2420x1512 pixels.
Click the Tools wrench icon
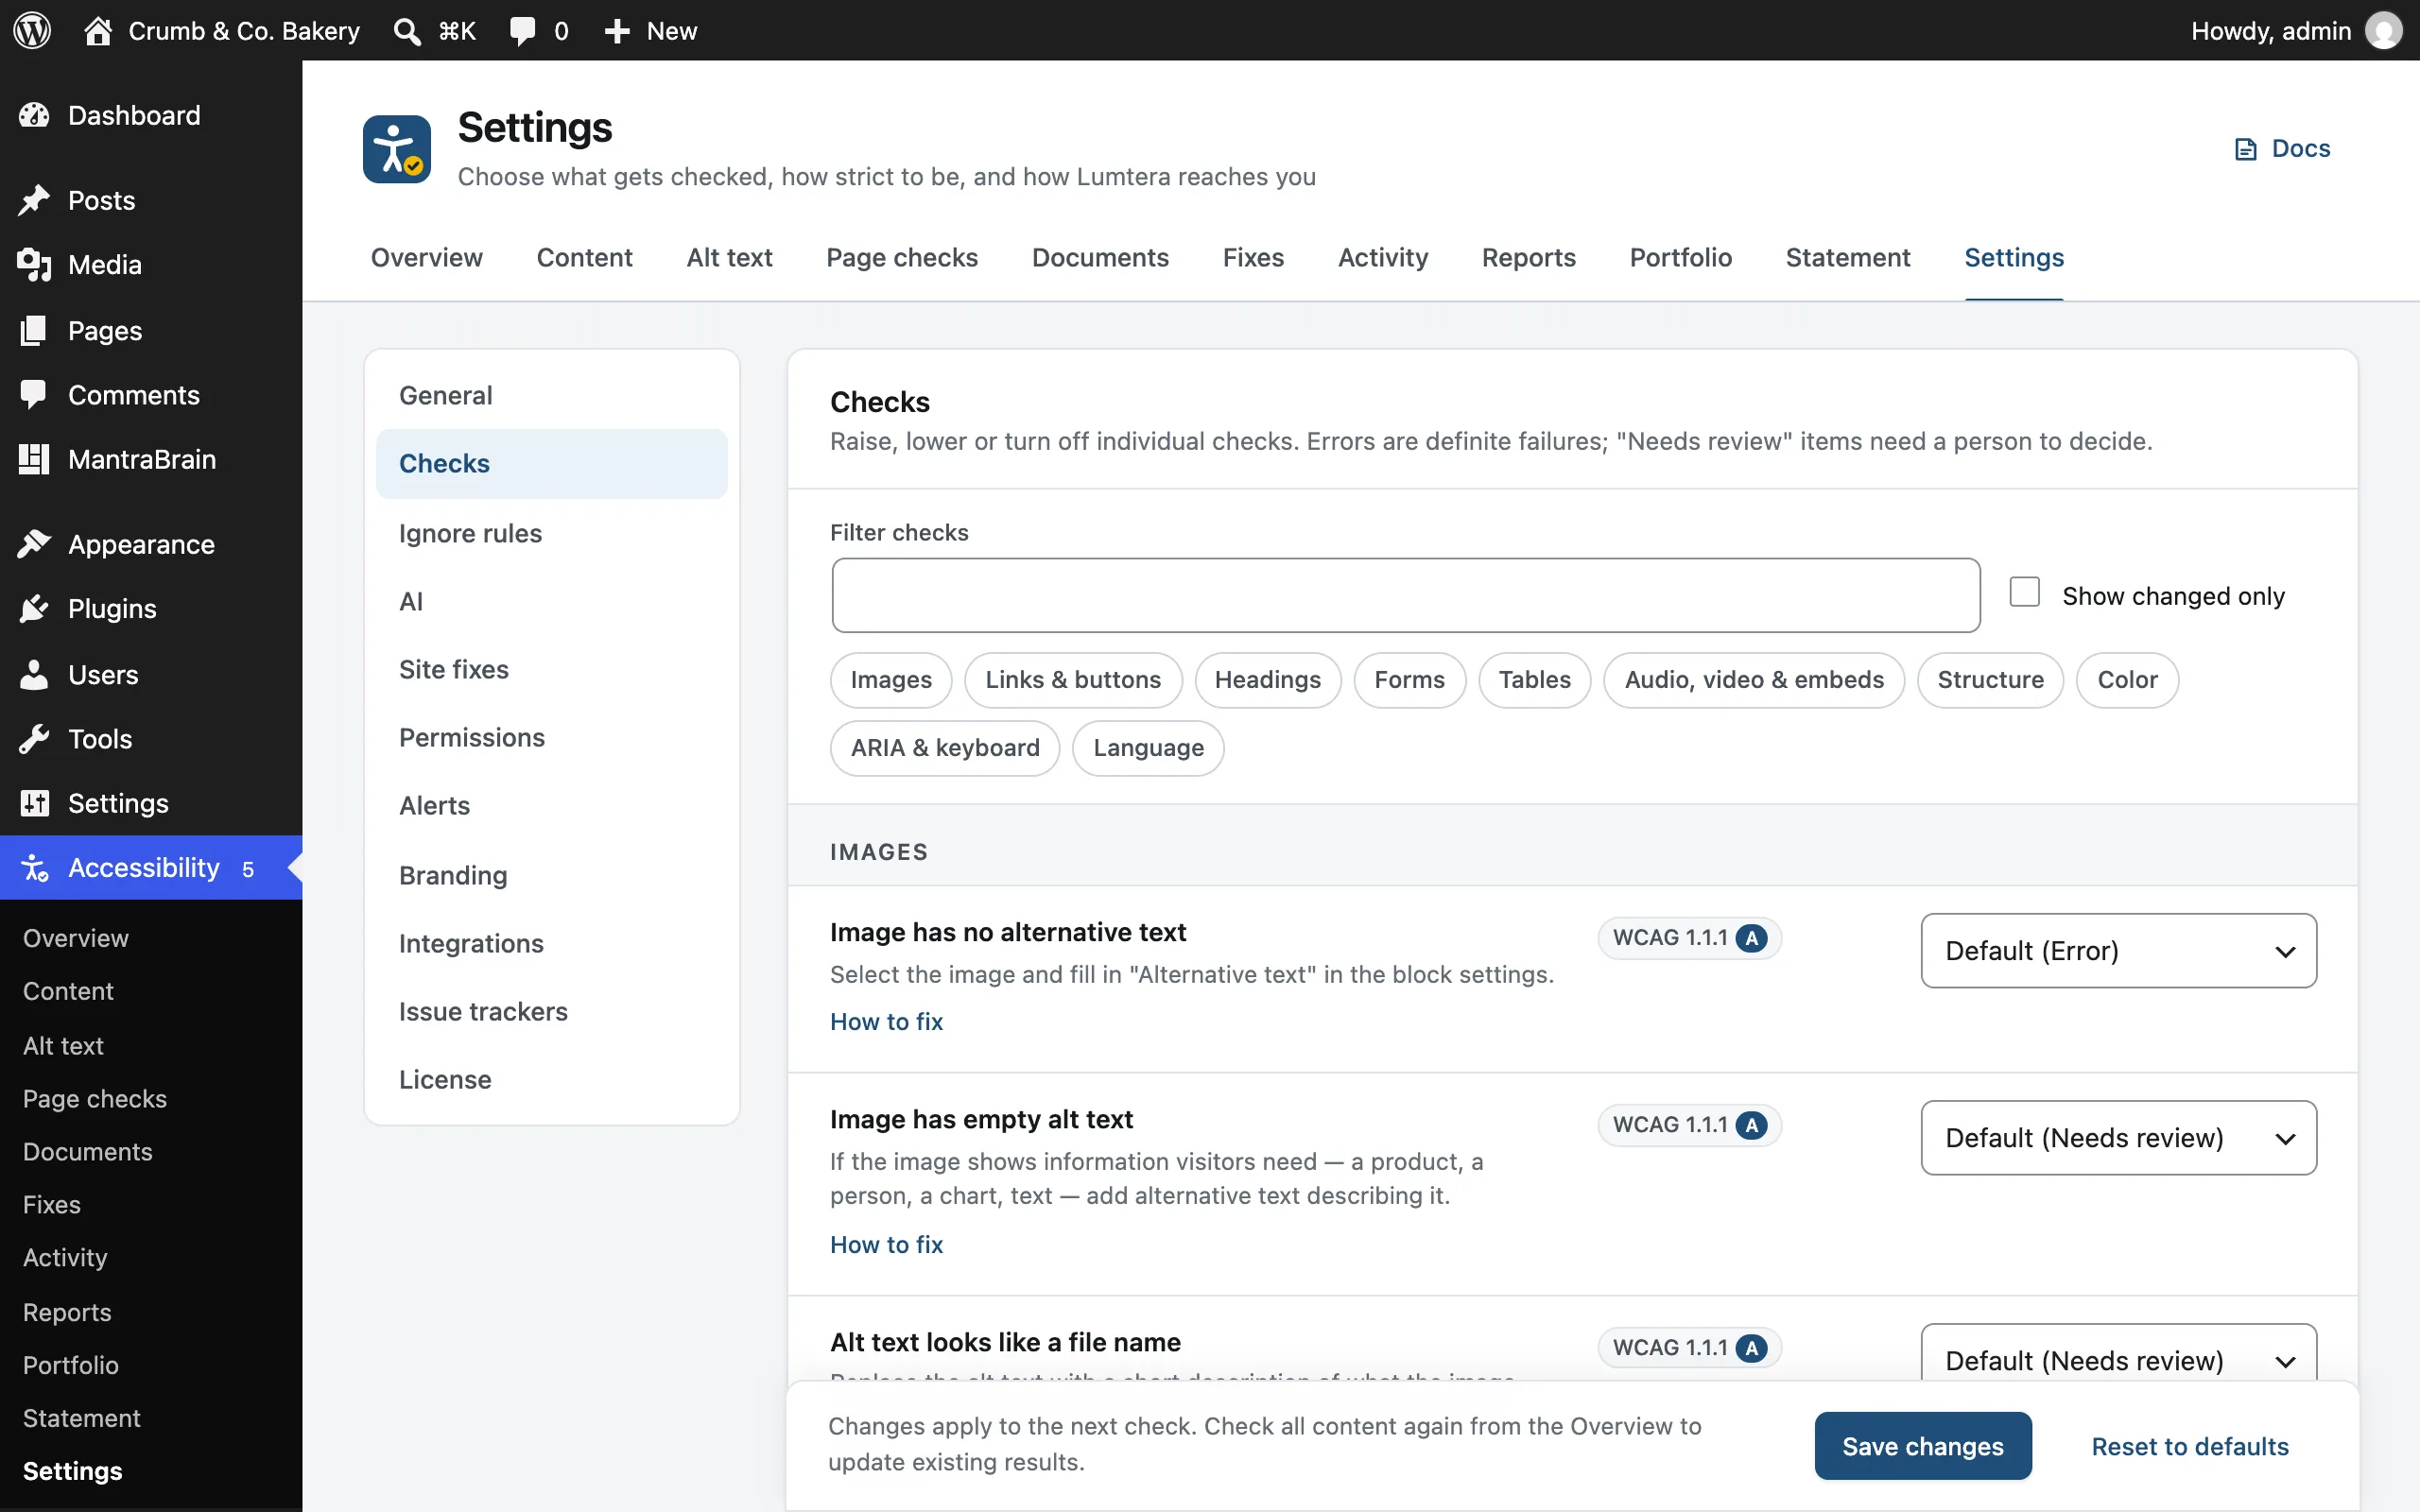(x=34, y=739)
